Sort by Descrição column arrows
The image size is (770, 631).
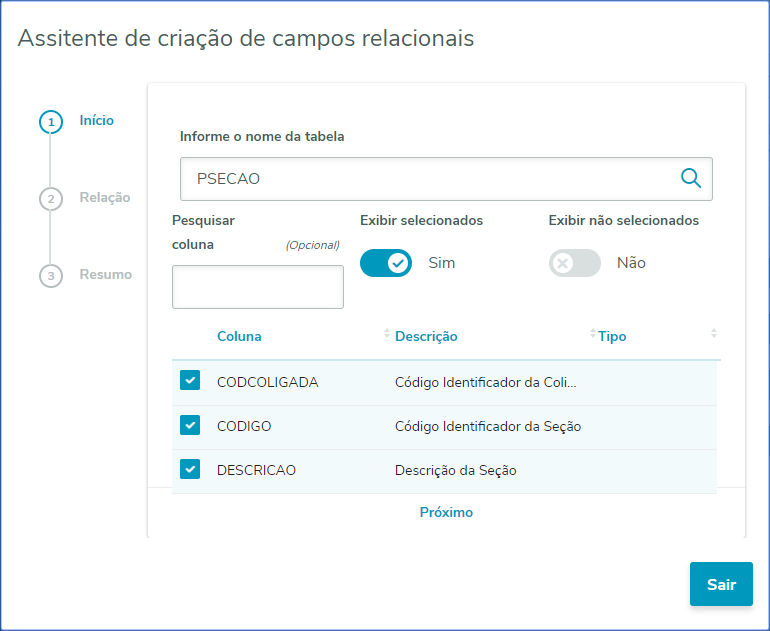[592, 335]
